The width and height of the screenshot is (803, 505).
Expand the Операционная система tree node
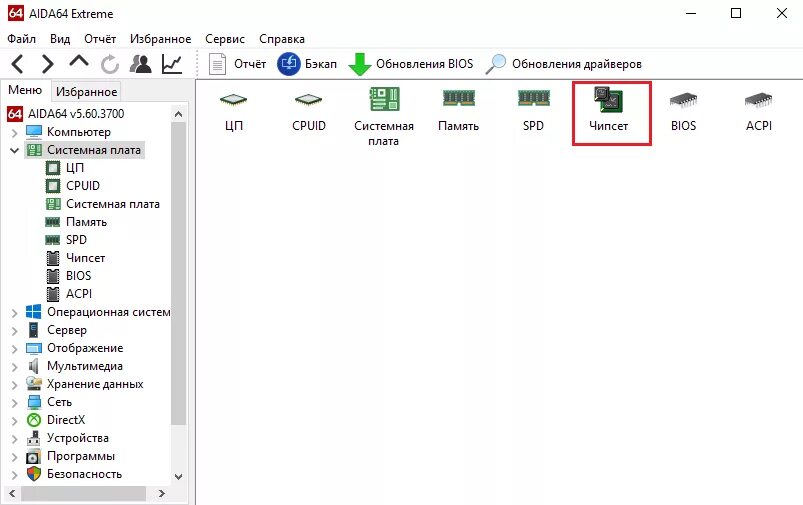point(14,312)
